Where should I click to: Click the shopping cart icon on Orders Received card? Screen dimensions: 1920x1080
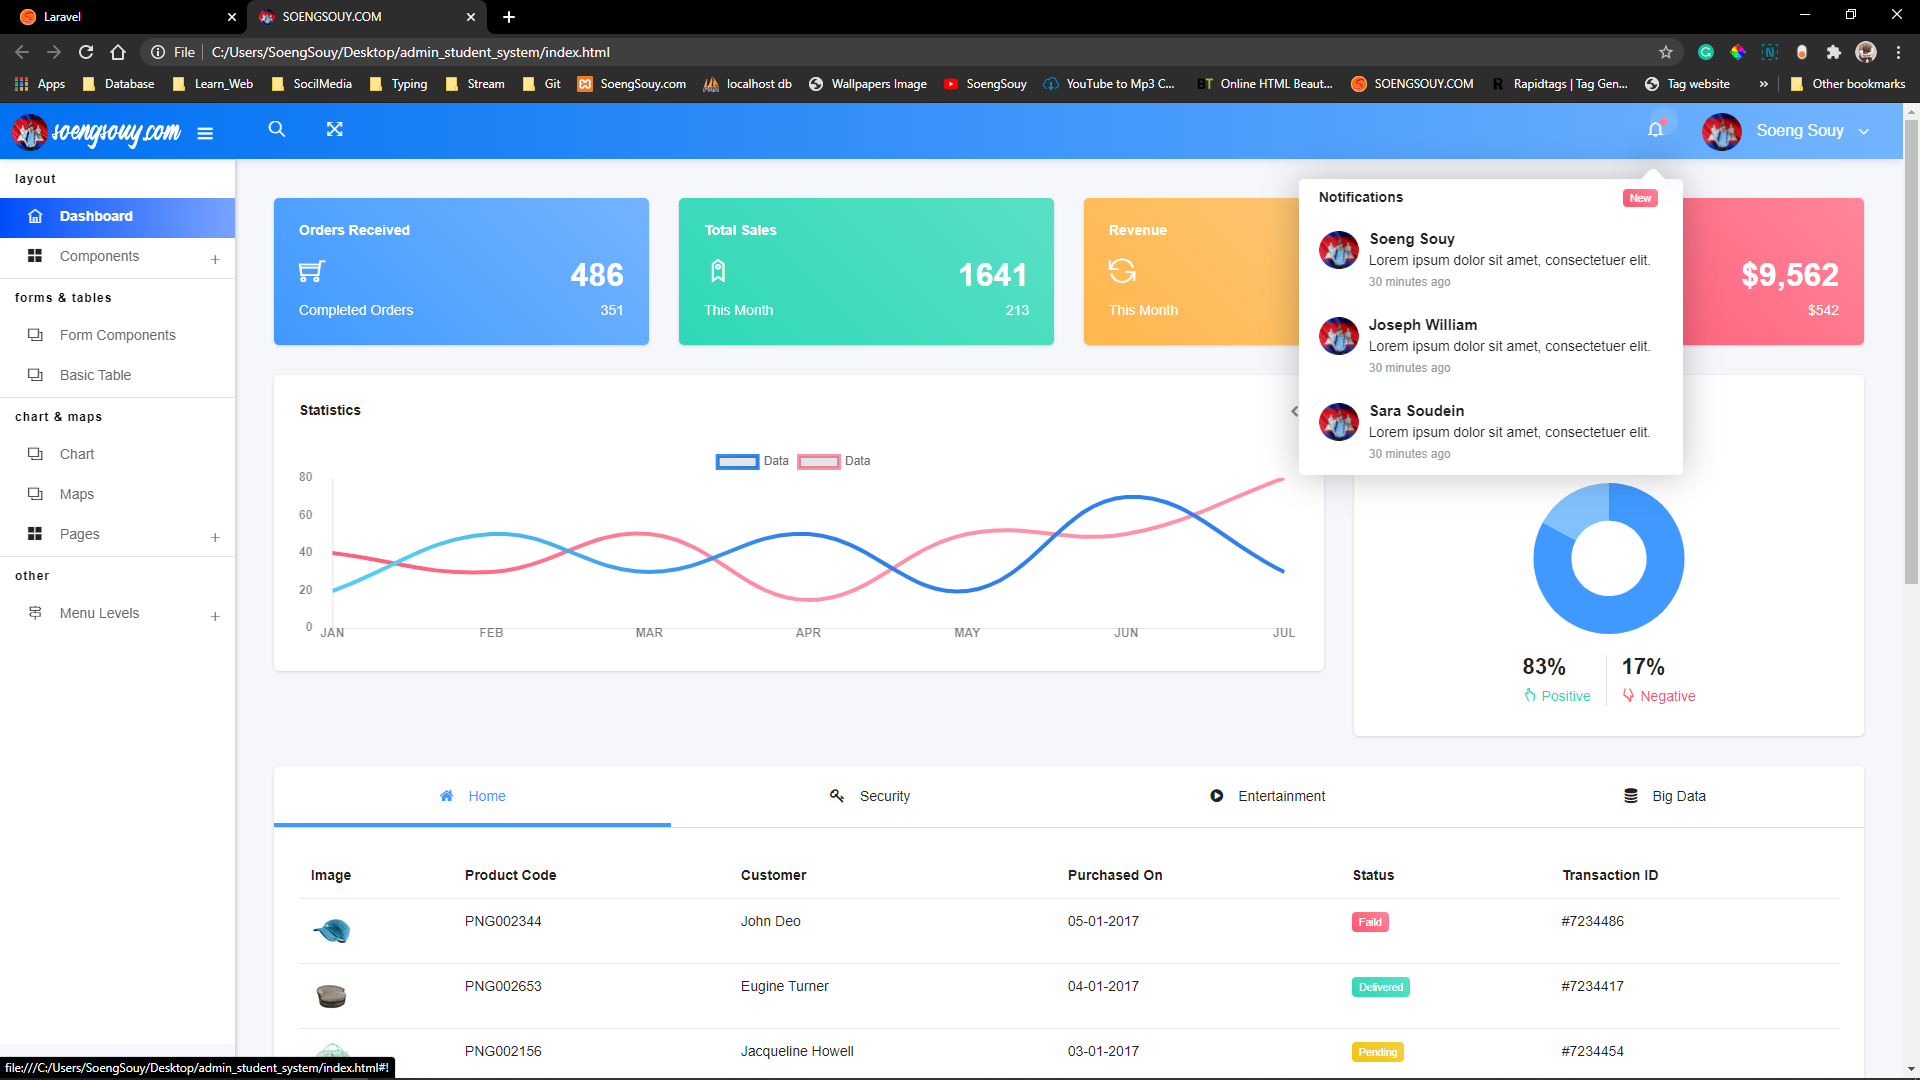tap(312, 271)
